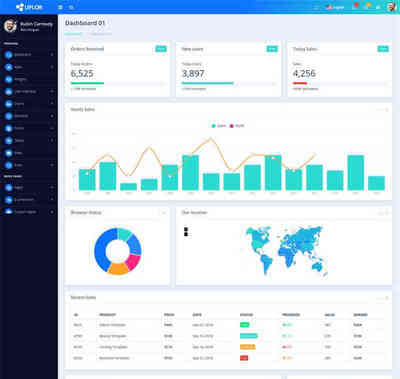Image resolution: width=400 pixels, height=379 pixels.
Task: Click the Recent Sales card options icon
Action: 387,298
